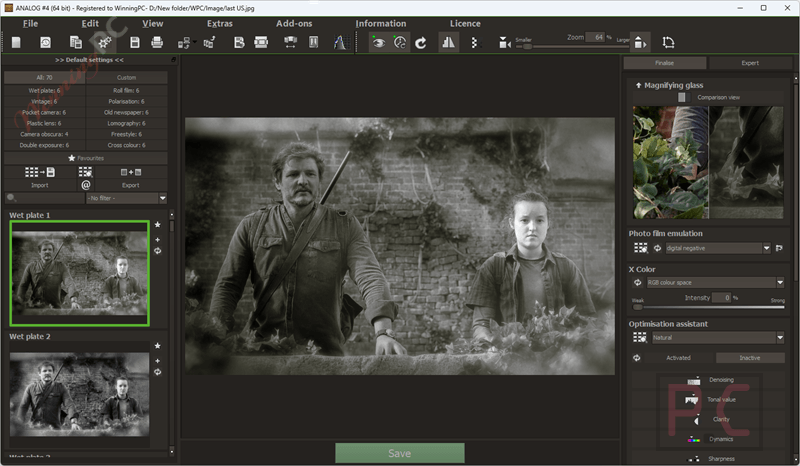Click the crop rotate icon
Screen dimensions: 800x466
(x=668, y=42)
